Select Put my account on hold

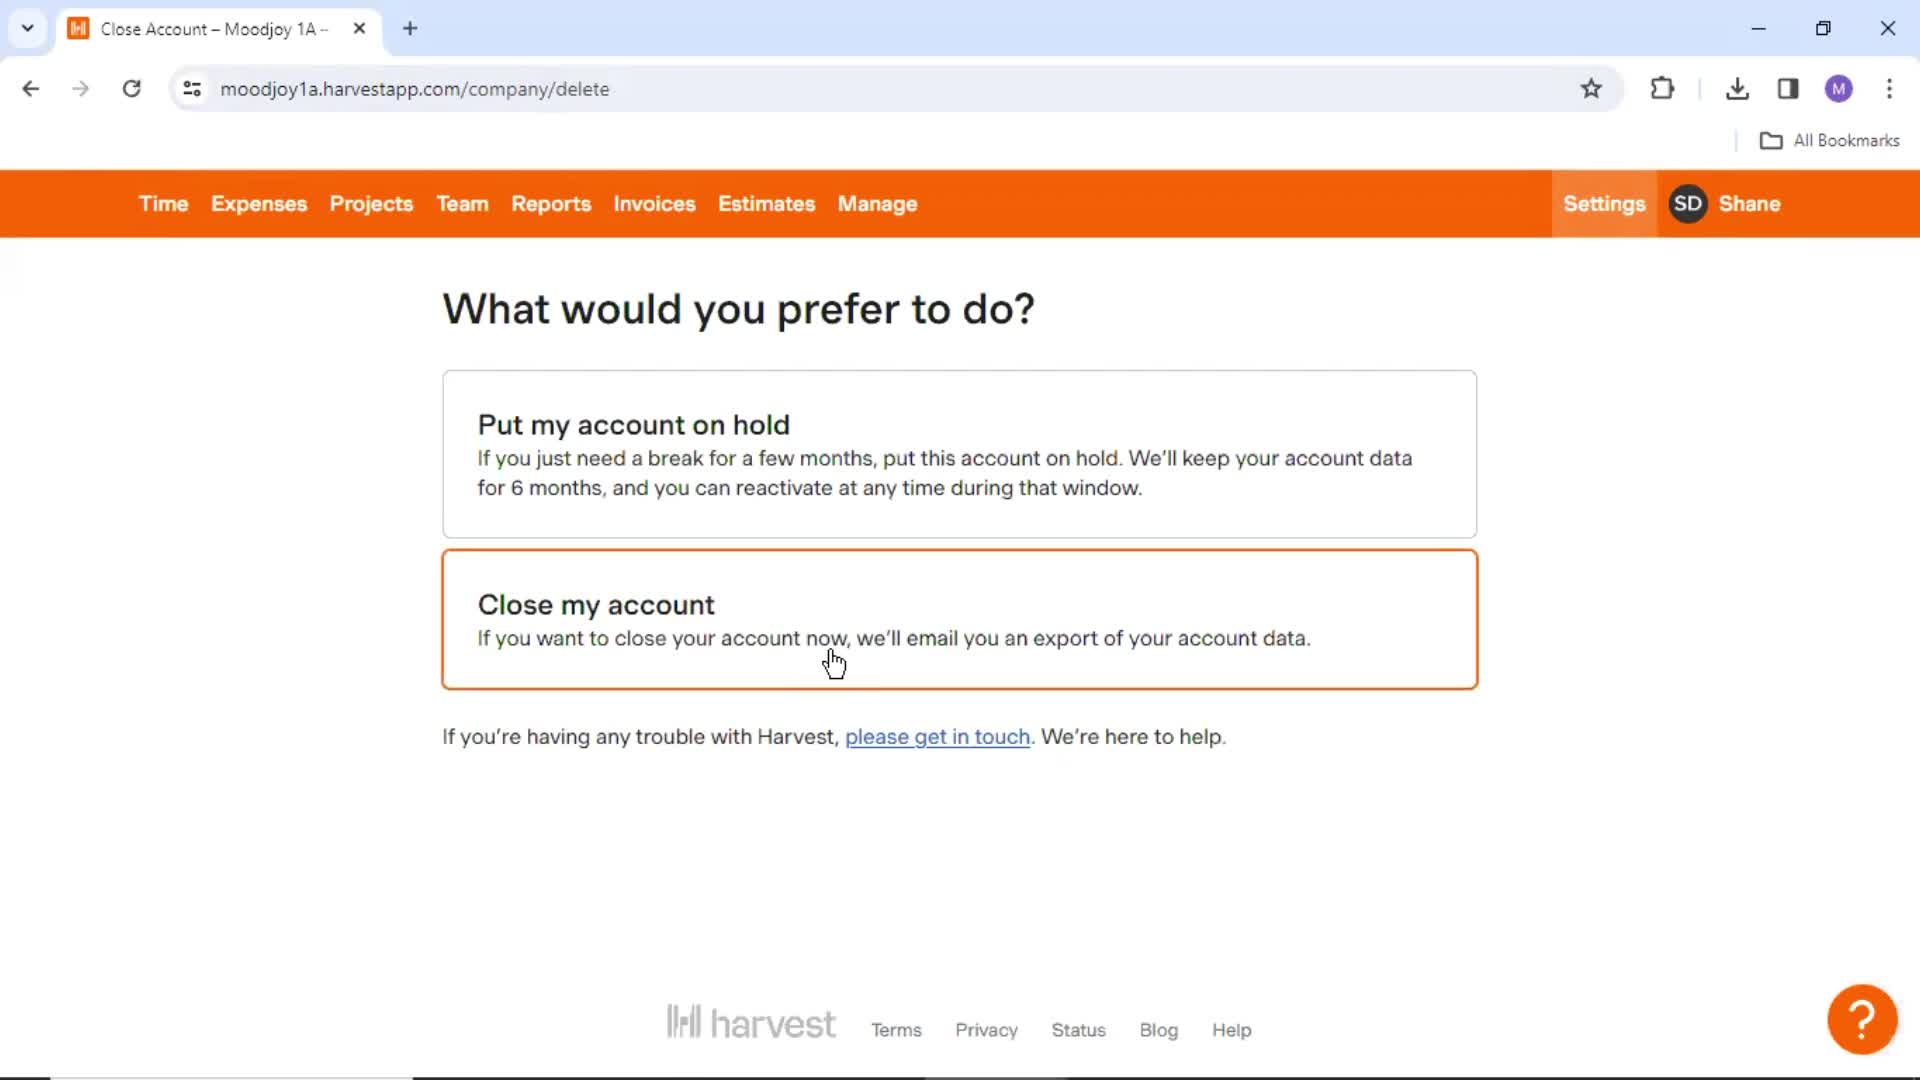point(959,454)
